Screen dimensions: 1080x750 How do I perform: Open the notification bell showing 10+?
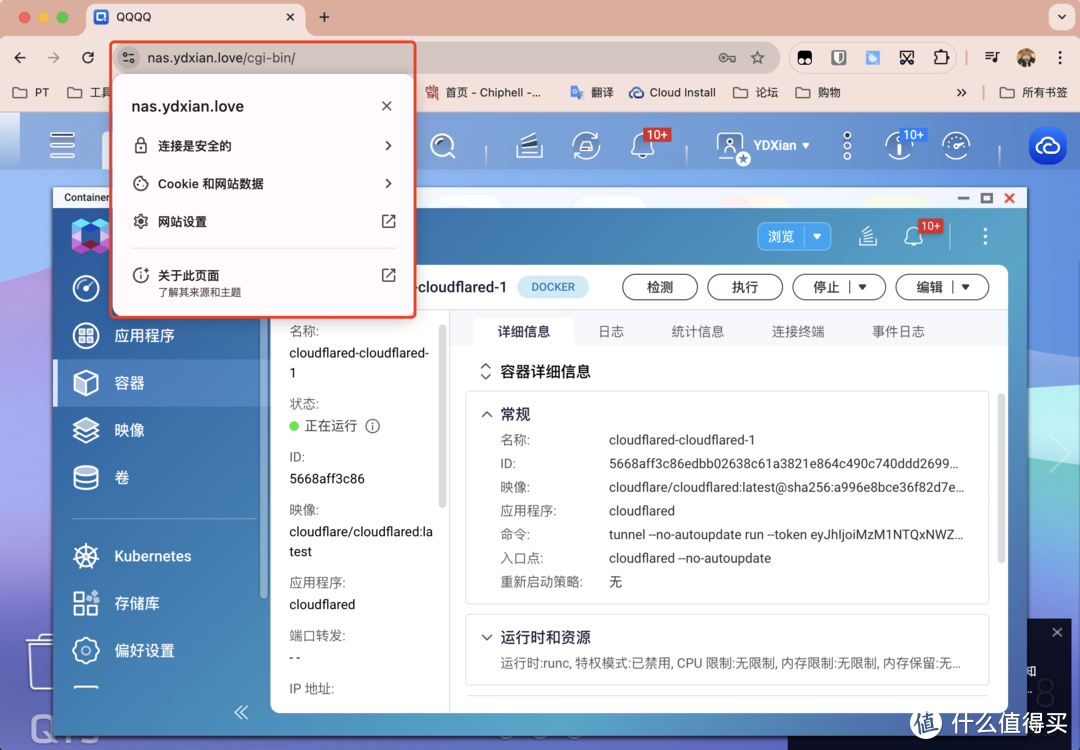click(645, 146)
